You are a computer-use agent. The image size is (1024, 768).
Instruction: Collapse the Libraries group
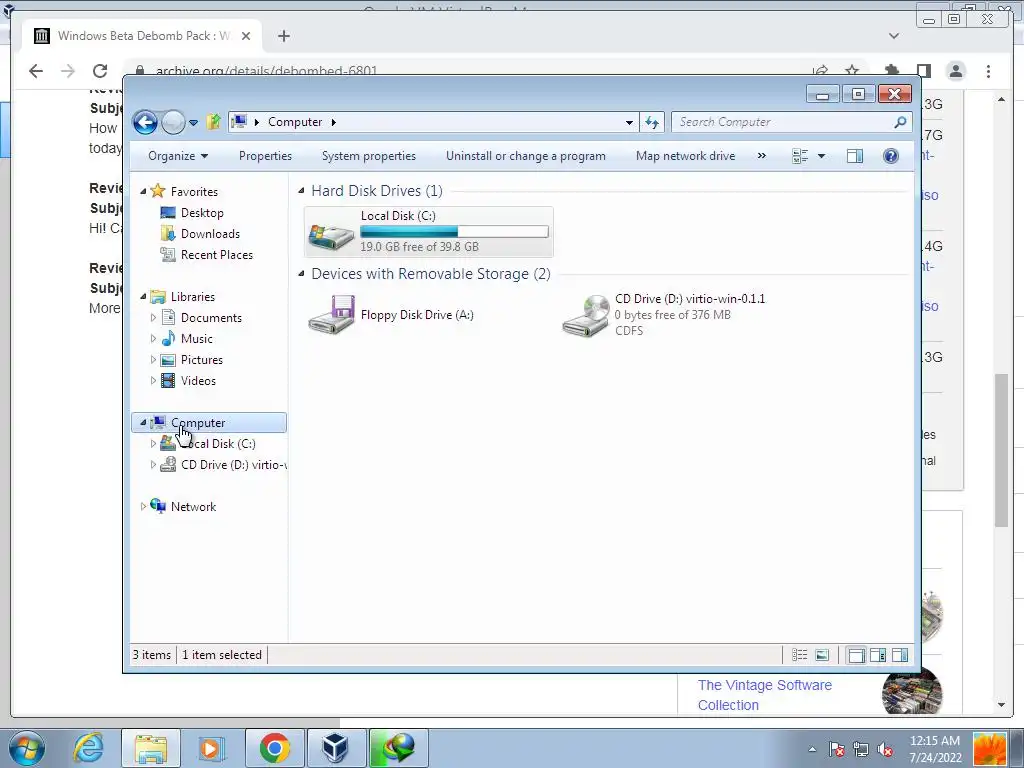click(x=143, y=296)
